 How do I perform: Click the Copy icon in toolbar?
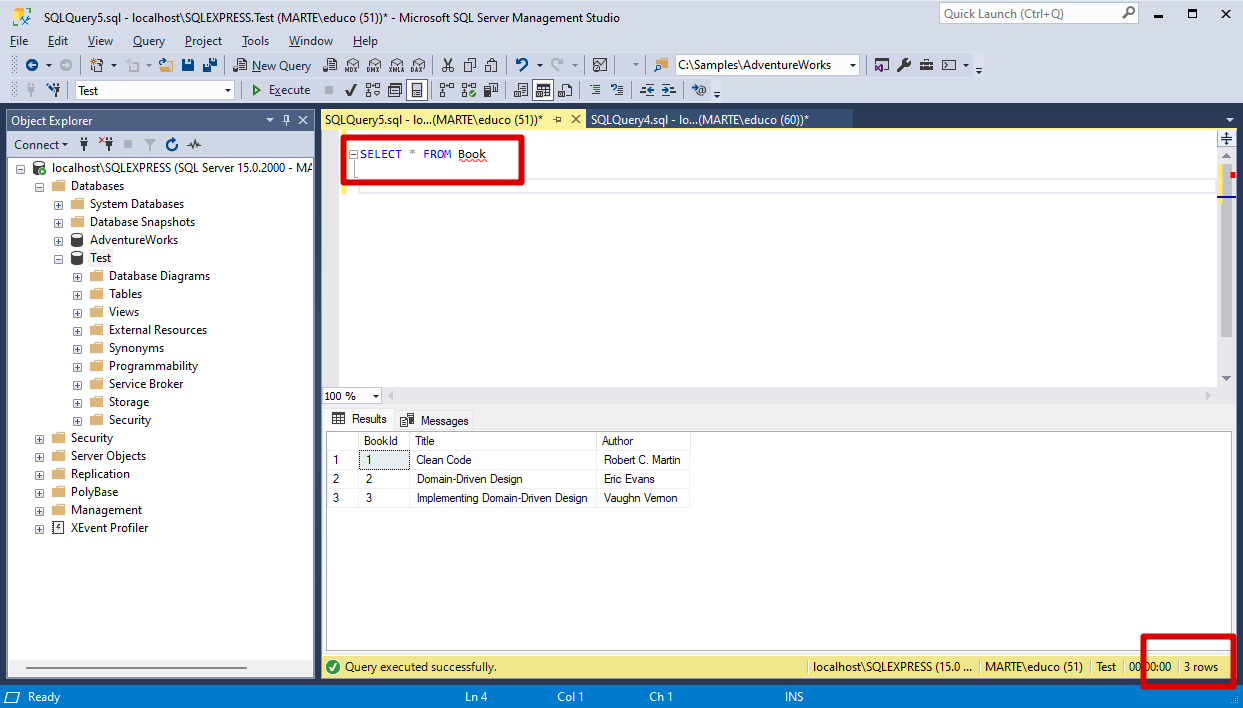[x=469, y=65]
